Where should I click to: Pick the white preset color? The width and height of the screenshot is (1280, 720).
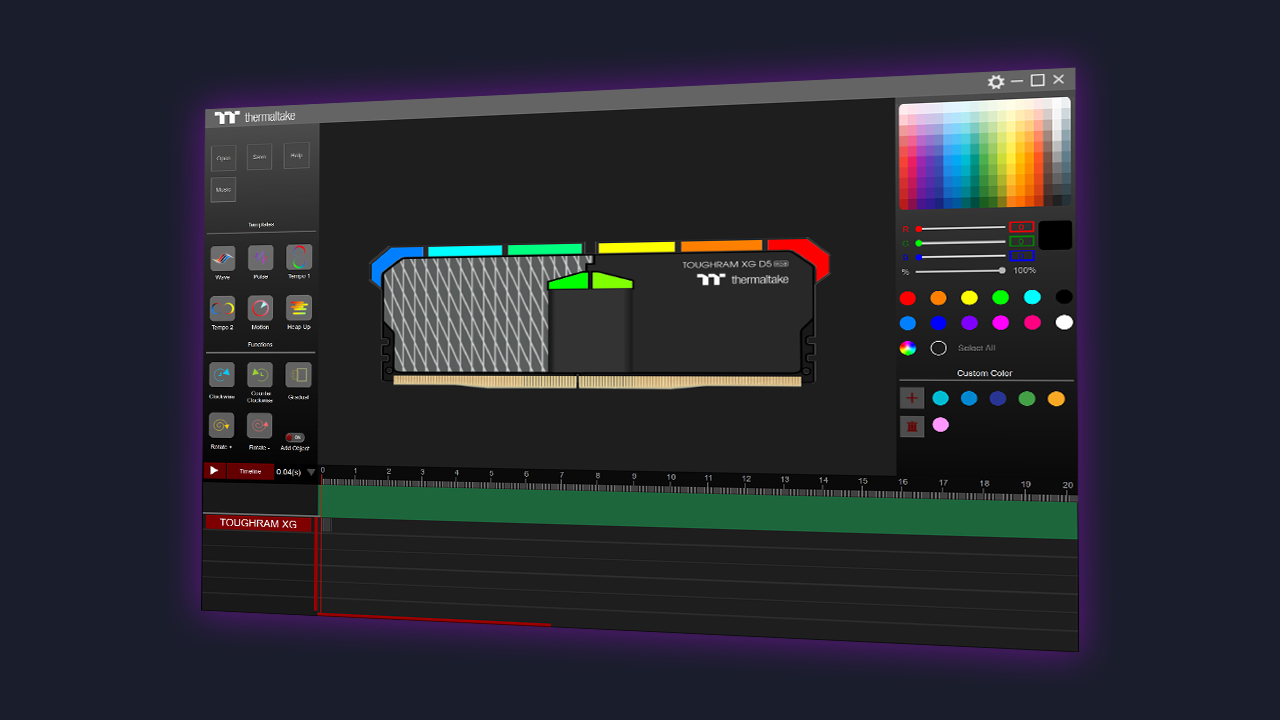tap(1064, 322)
